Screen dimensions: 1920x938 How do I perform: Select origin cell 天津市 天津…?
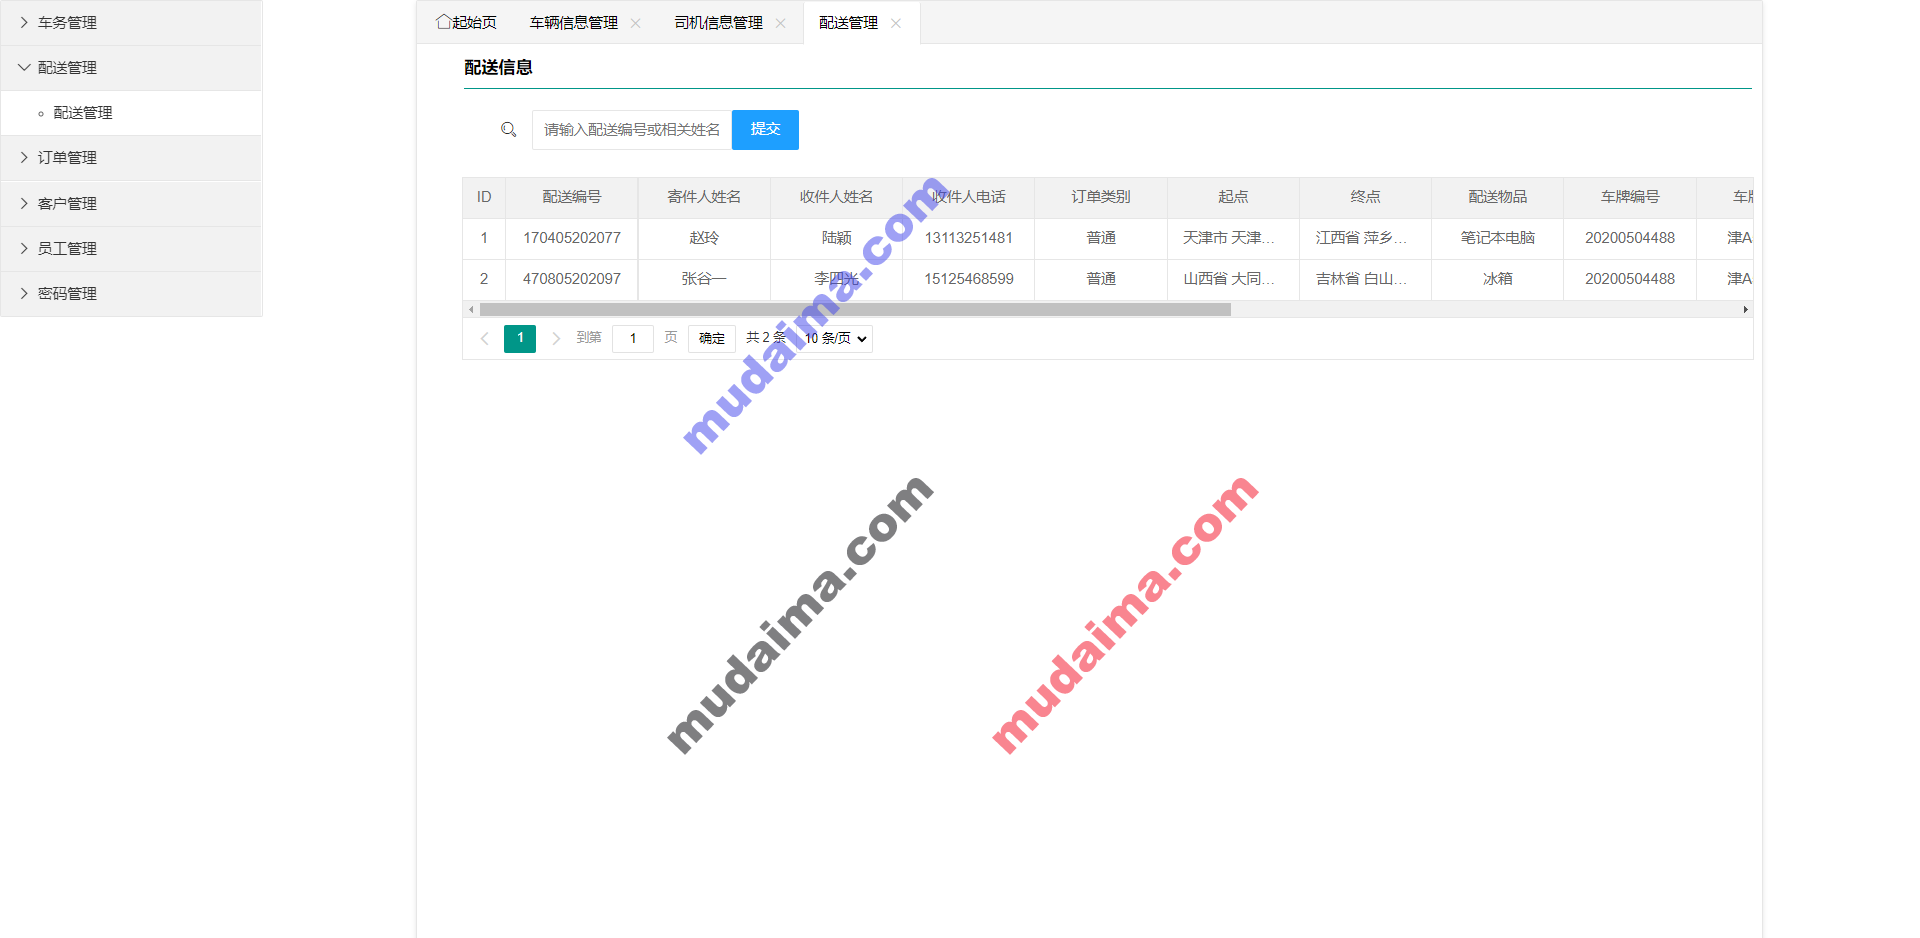pos(1233,239)
